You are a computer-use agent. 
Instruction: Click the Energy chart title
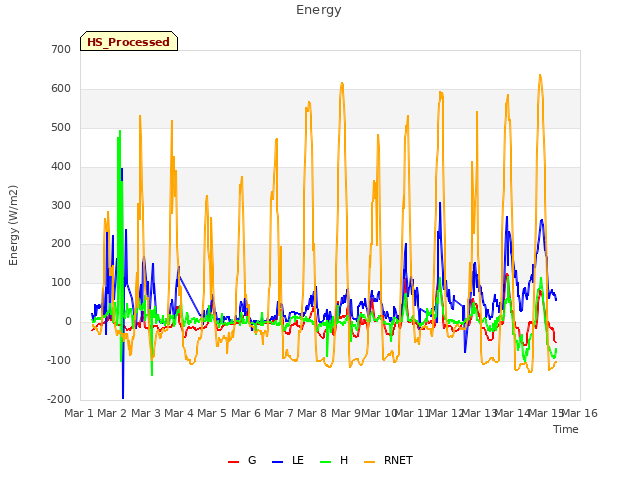click(318, 10)
